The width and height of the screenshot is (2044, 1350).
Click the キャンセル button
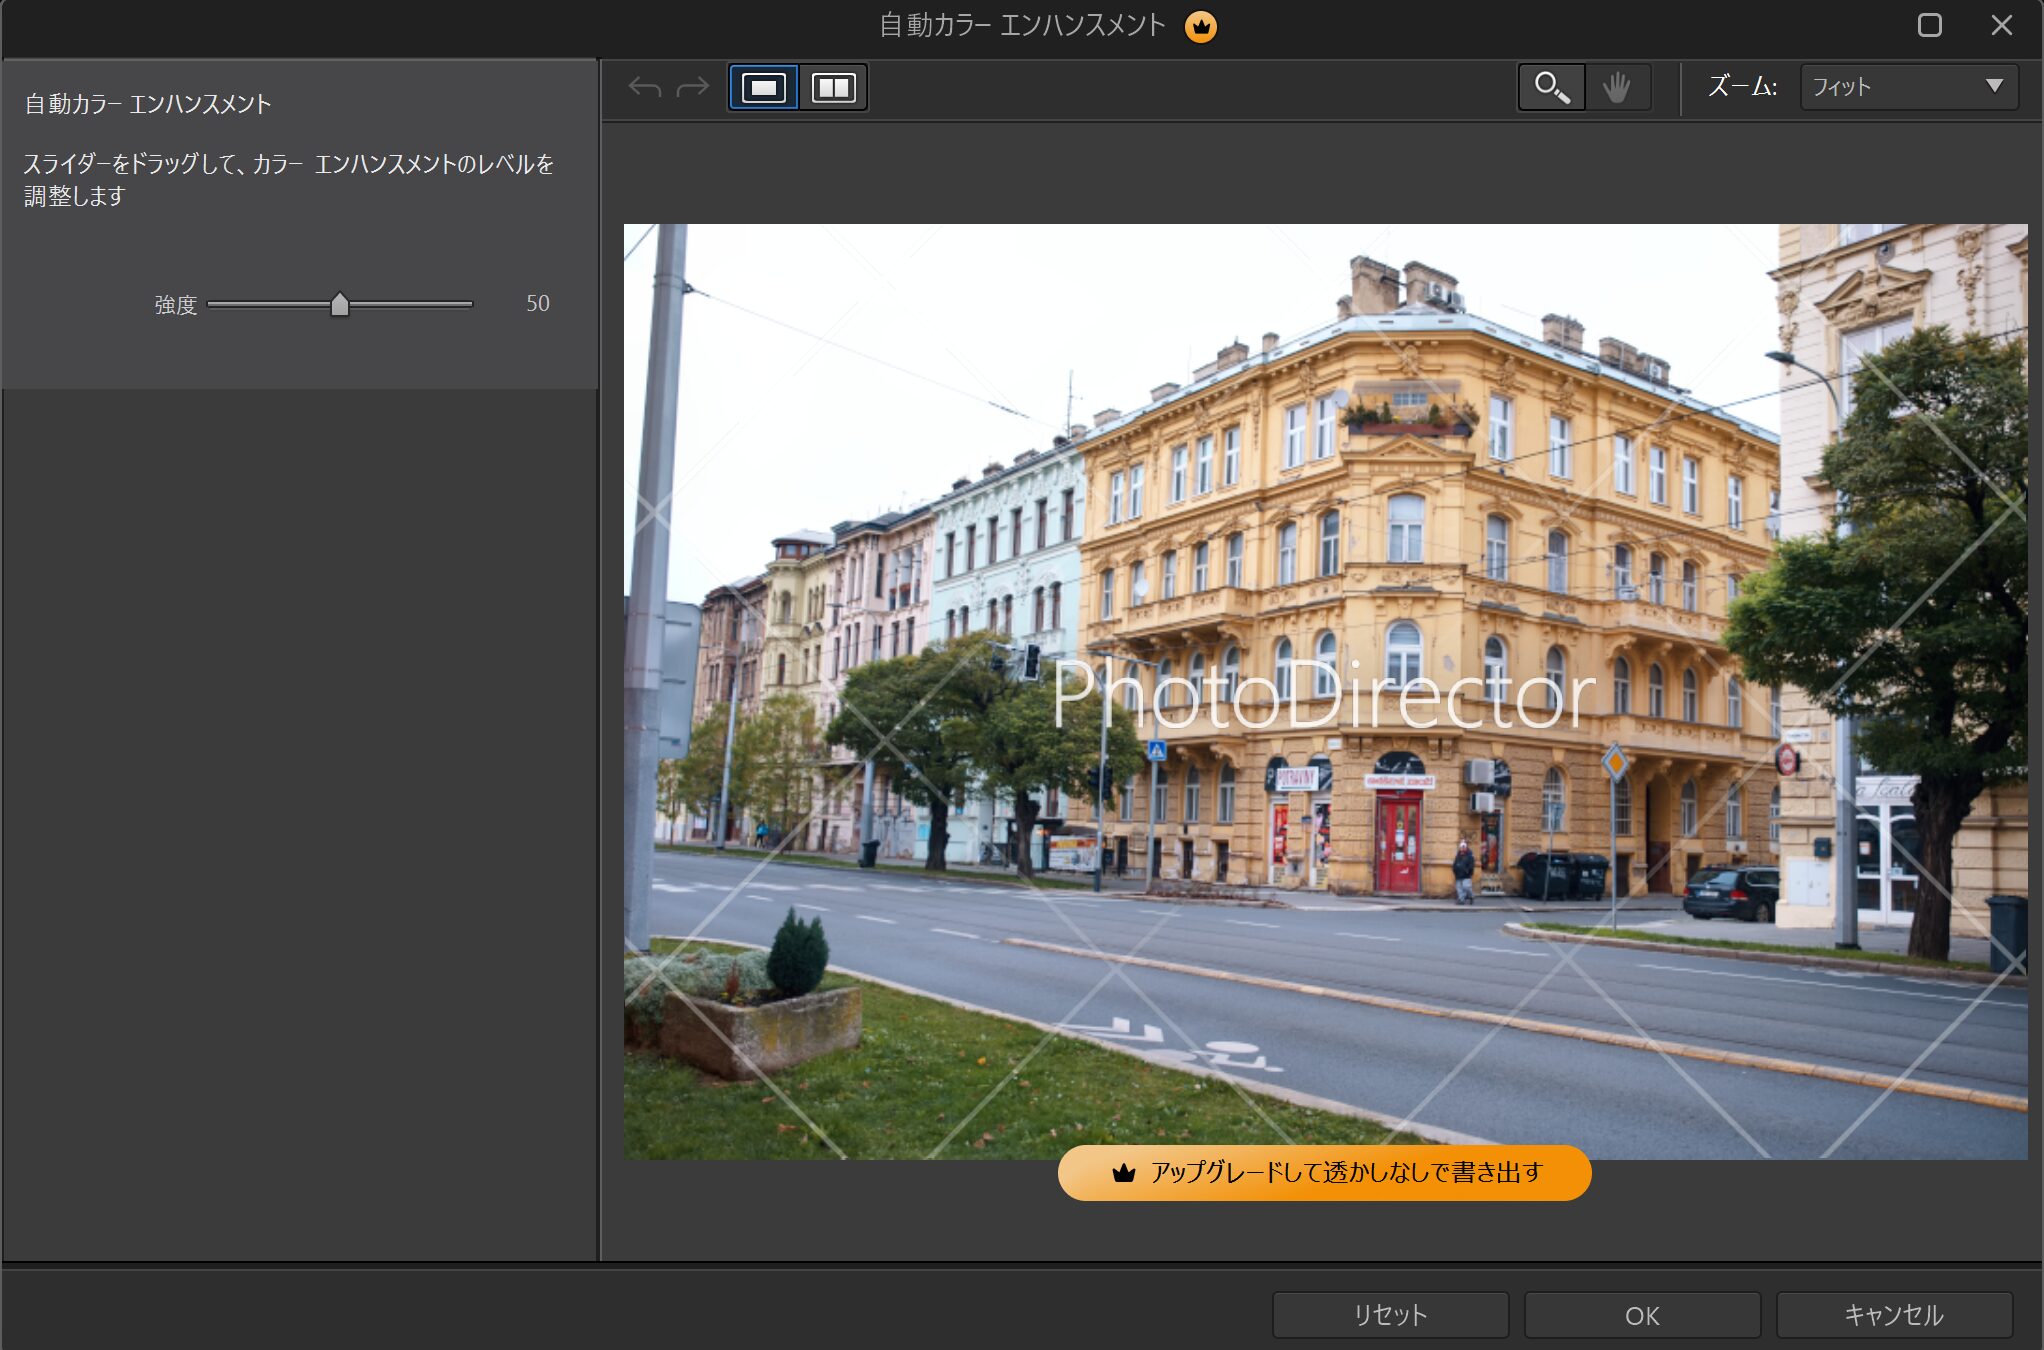(x=1894, y=1315)
